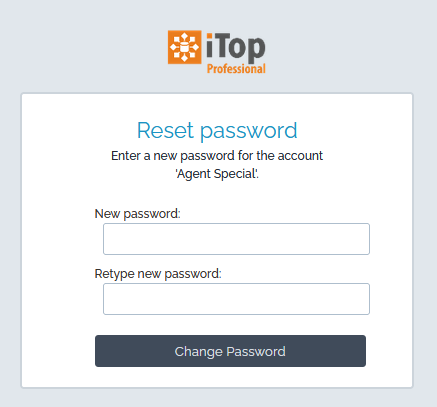This screenshot has width=437, height=407.
Task: Click the gray iTop wordmark text
Action: coord(236,48)
